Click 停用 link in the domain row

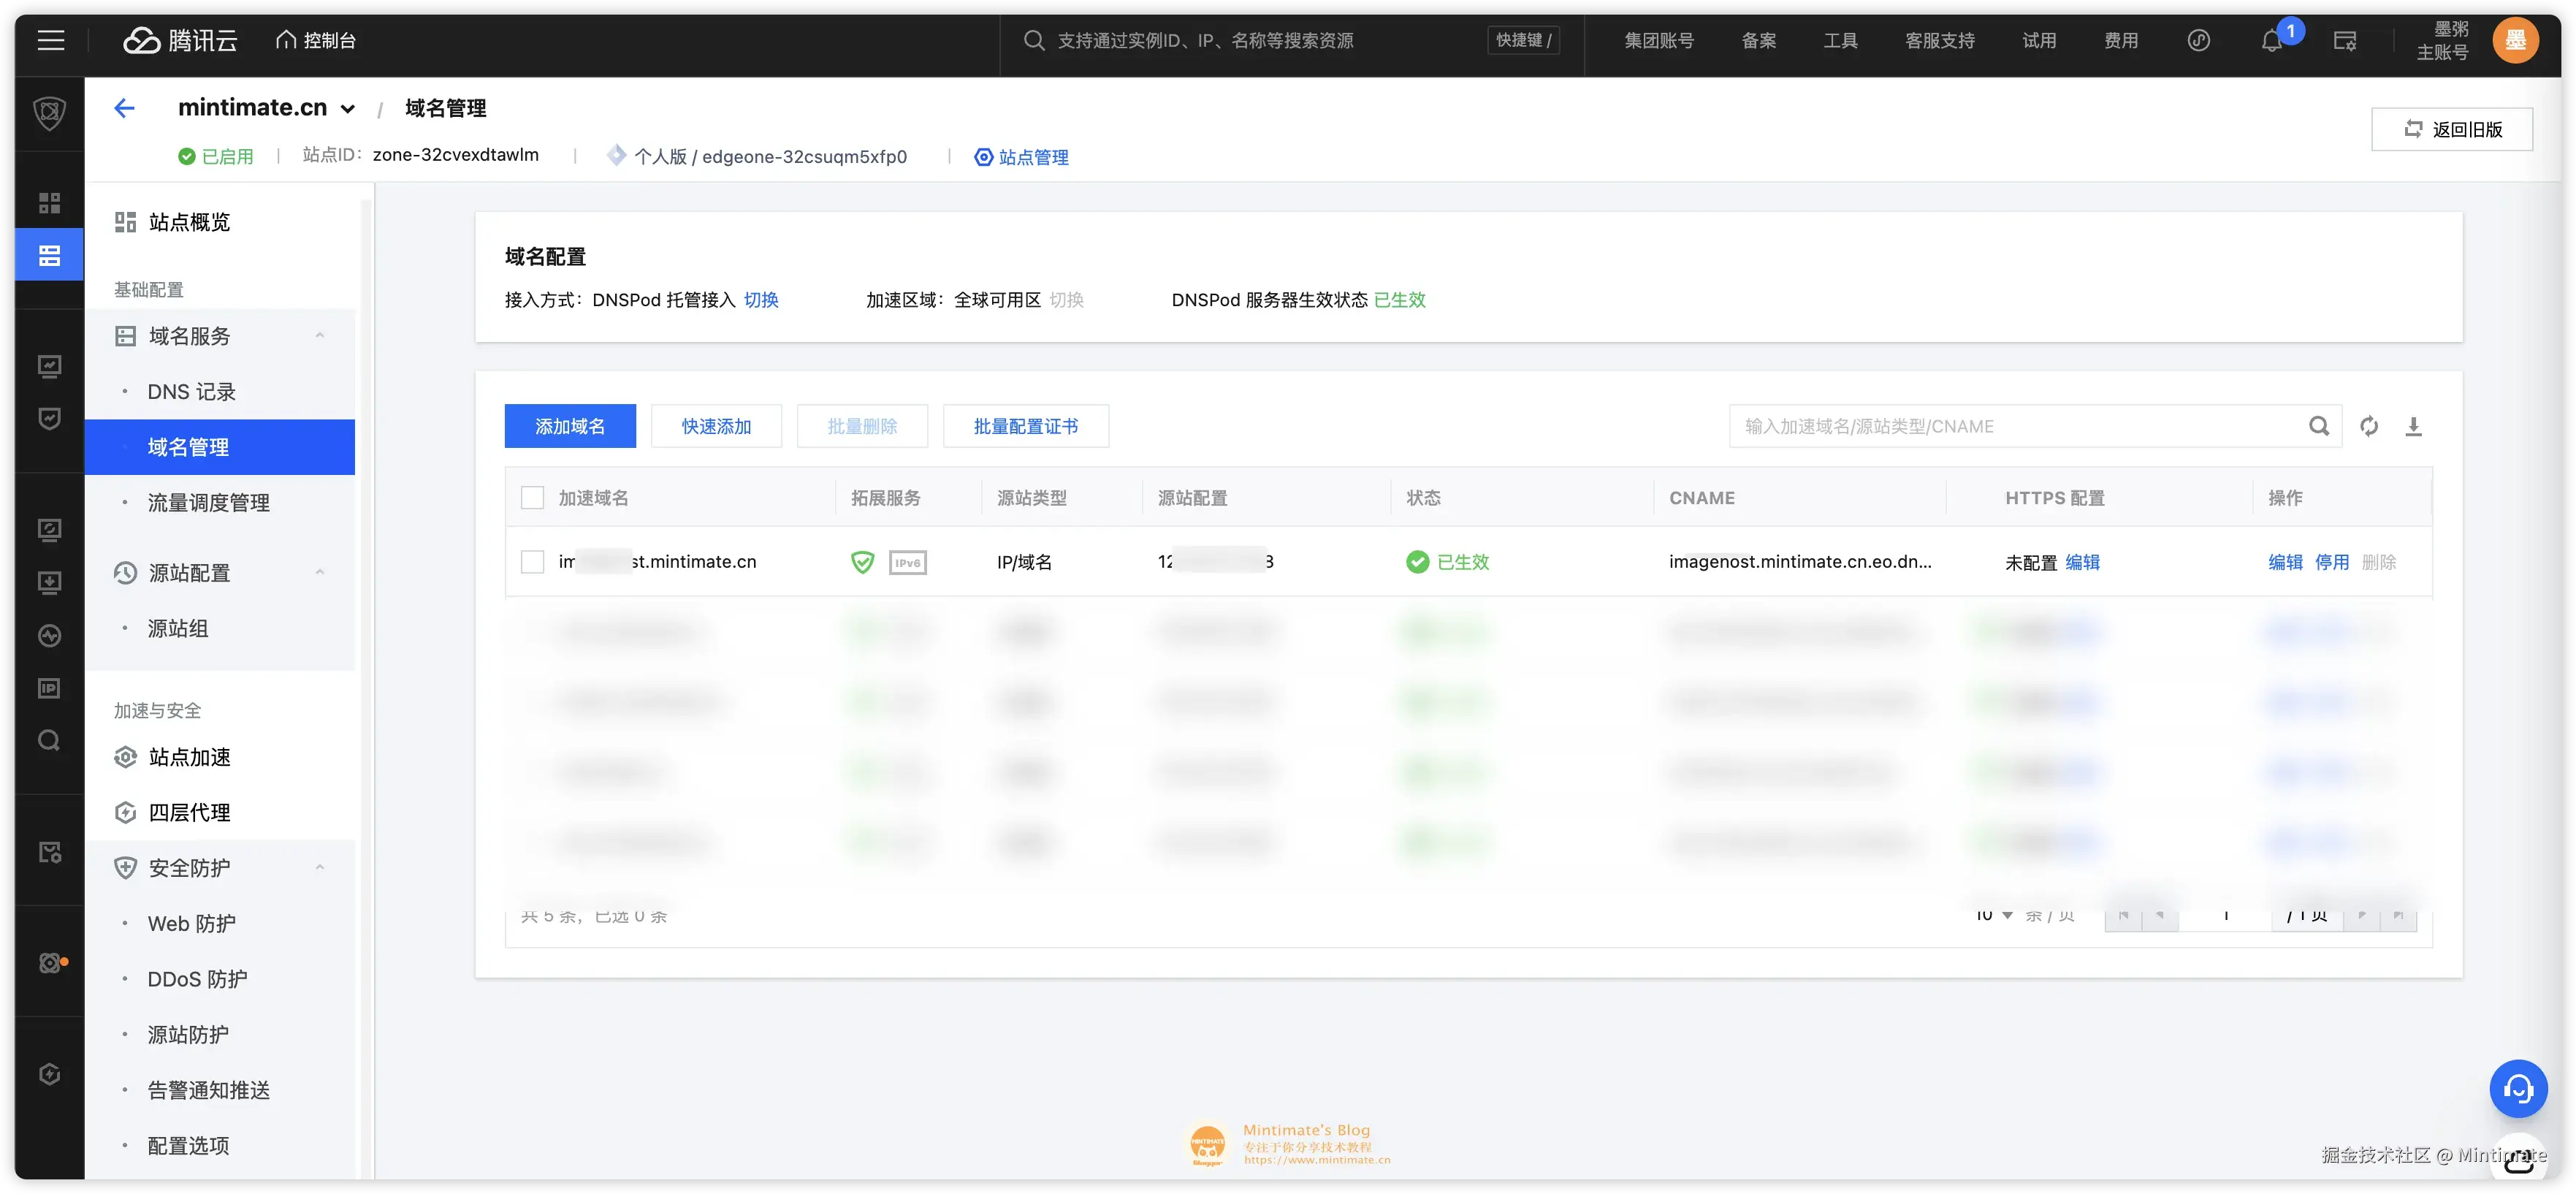pyautogui.click(x=2332, y=562)
